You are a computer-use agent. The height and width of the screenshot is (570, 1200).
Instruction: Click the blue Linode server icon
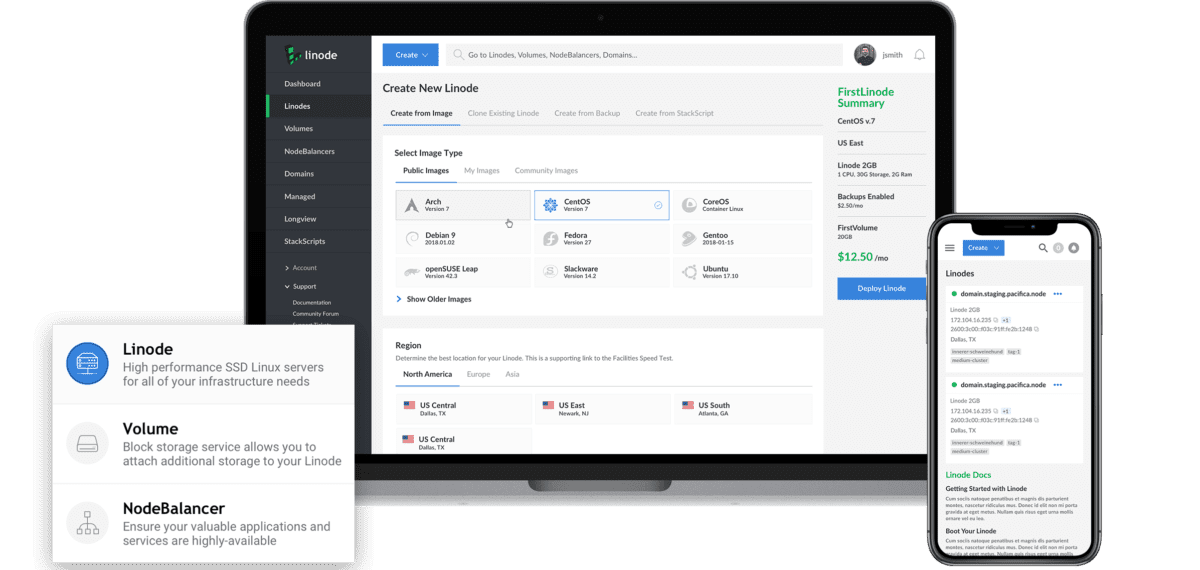pos(87,363)
